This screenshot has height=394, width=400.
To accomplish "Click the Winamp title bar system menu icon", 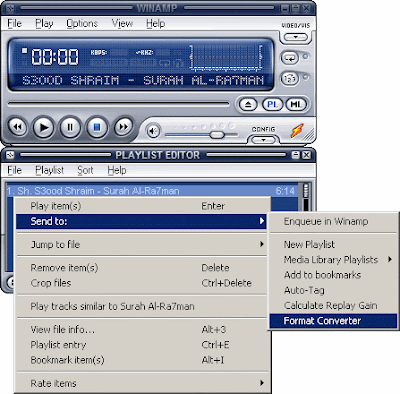I will click(x=10, y=8).
